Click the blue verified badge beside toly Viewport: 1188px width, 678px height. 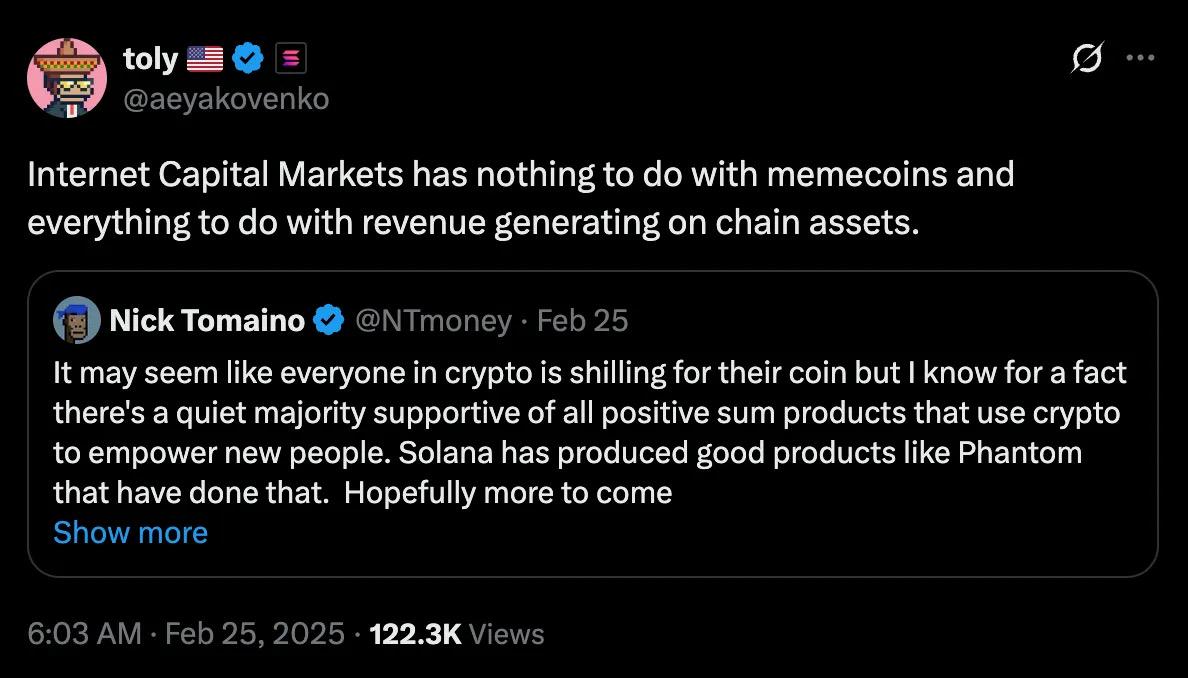click(x=248, y=60)
